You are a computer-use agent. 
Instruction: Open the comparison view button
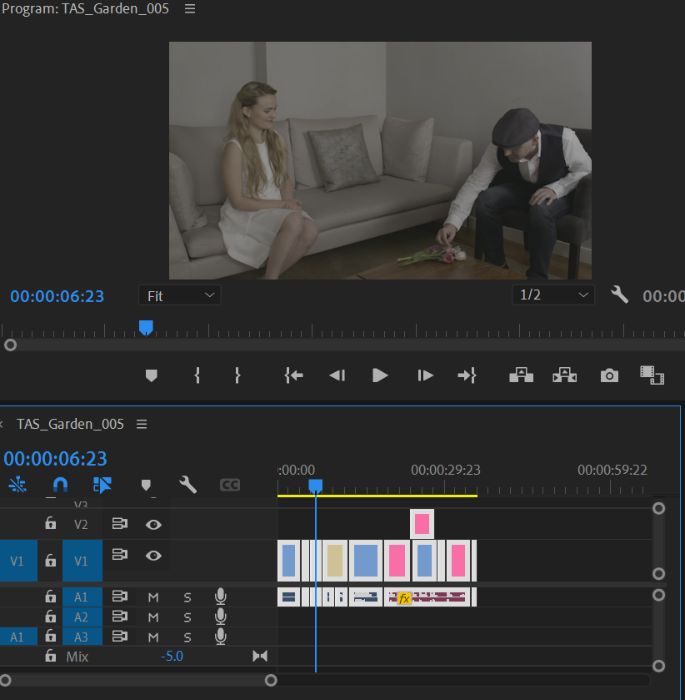[652, 375]
